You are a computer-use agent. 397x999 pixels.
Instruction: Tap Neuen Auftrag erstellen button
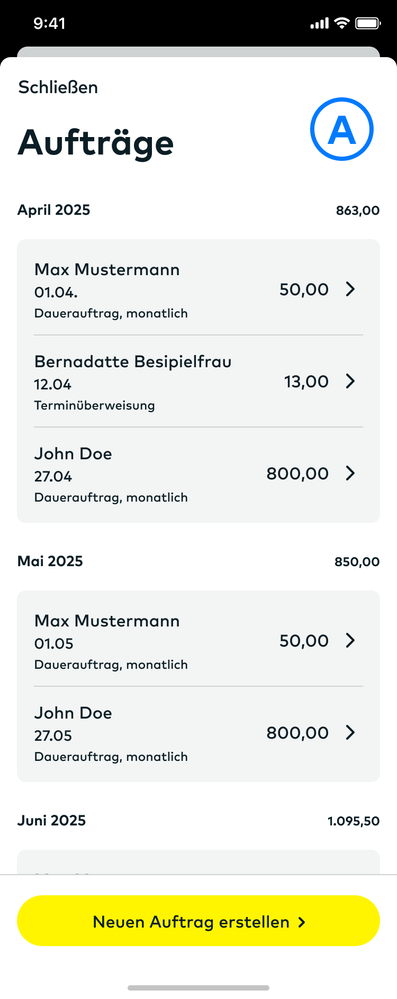pyautogui.click(x=198, y=921)
